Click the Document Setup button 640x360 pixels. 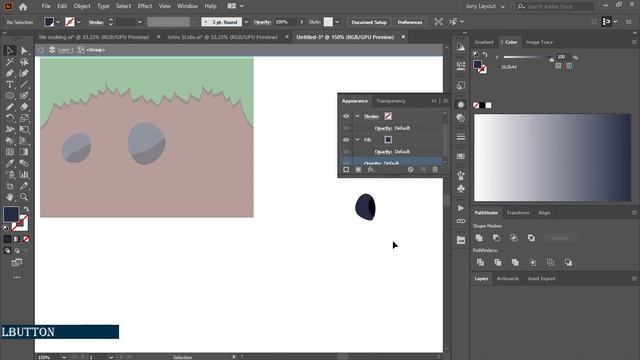(369, 22)
